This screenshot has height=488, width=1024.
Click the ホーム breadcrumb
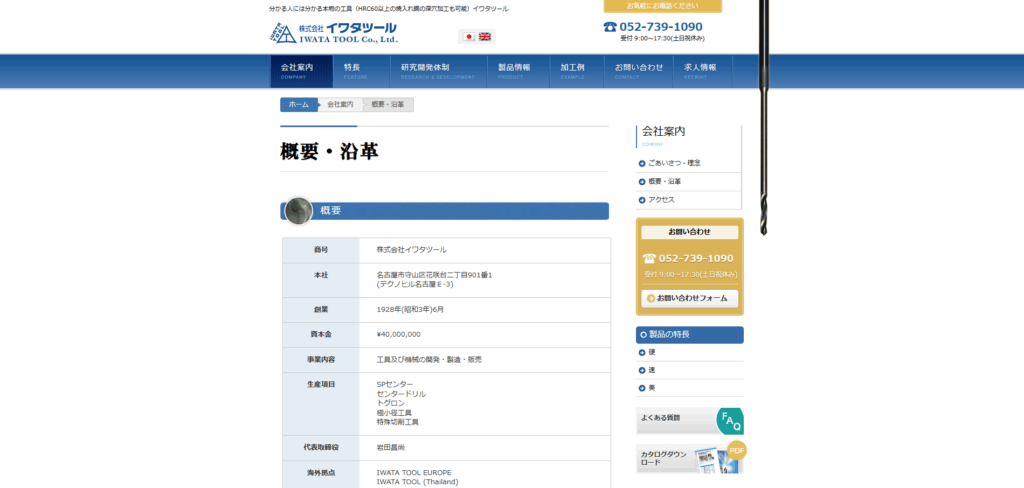coord(299,105)
